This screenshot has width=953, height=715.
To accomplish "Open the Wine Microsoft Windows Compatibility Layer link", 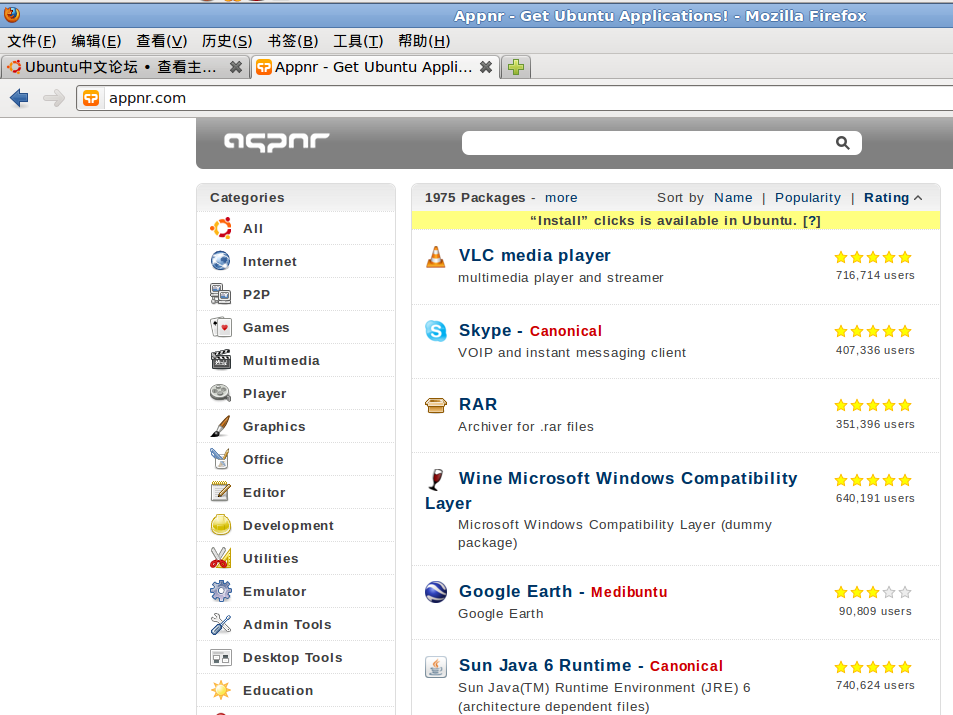I will pos(611,491).
